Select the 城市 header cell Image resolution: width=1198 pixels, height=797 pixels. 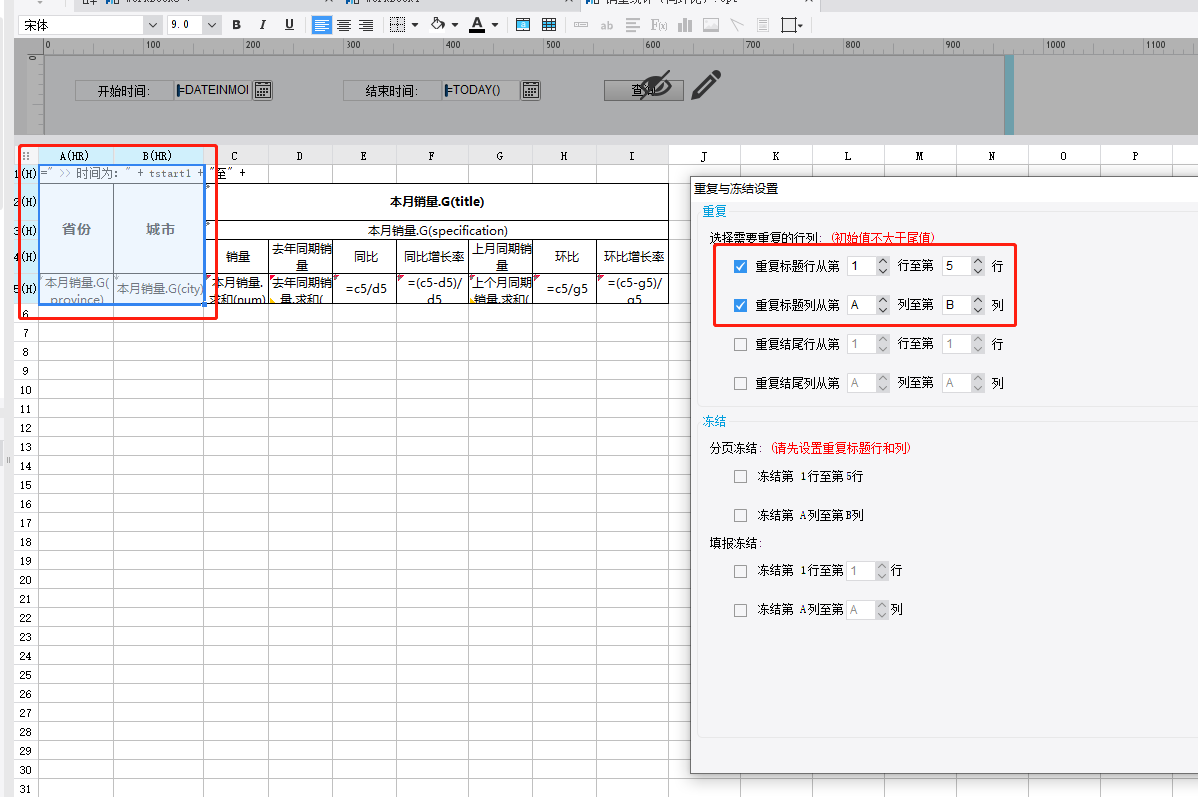[160, 229]
